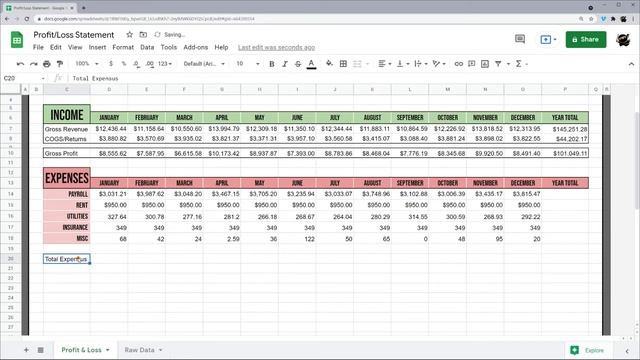Open the functions sigma menu

[518, 64]
